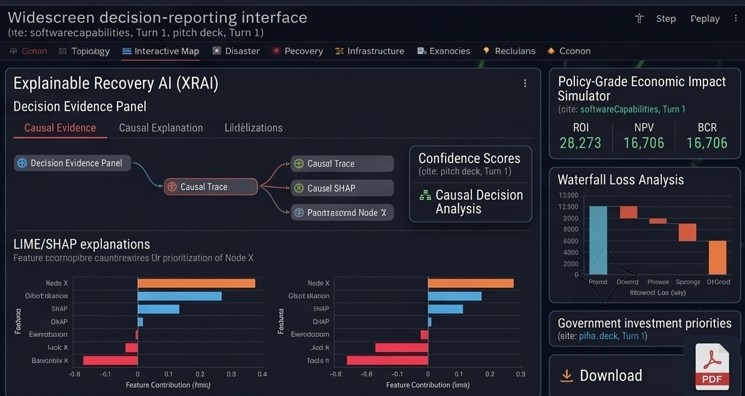The width and height of the screenshot is (745, 396).
Task: Click the red Causal Trace node icon
Action: pyautogui.click(x=172, y=187)
